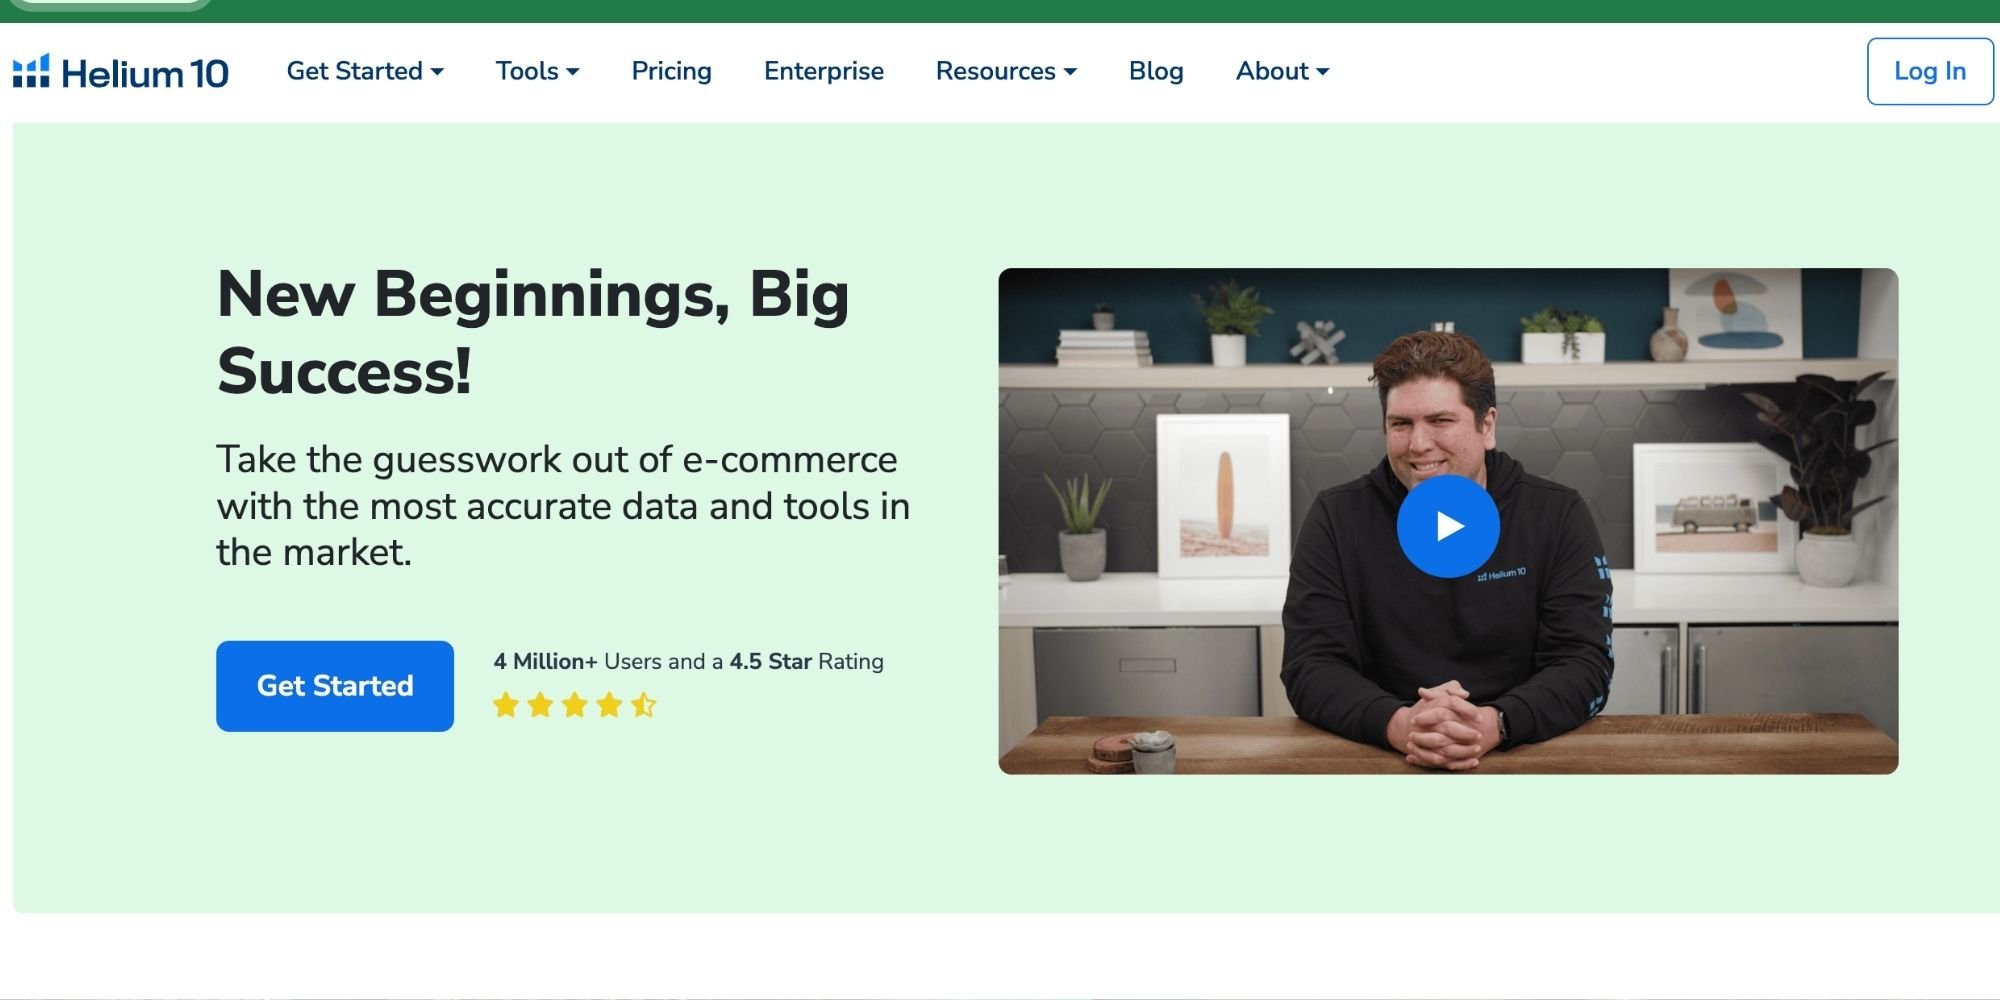
Task: Open the Enterprise nav link
Action: tap(823, 71)
